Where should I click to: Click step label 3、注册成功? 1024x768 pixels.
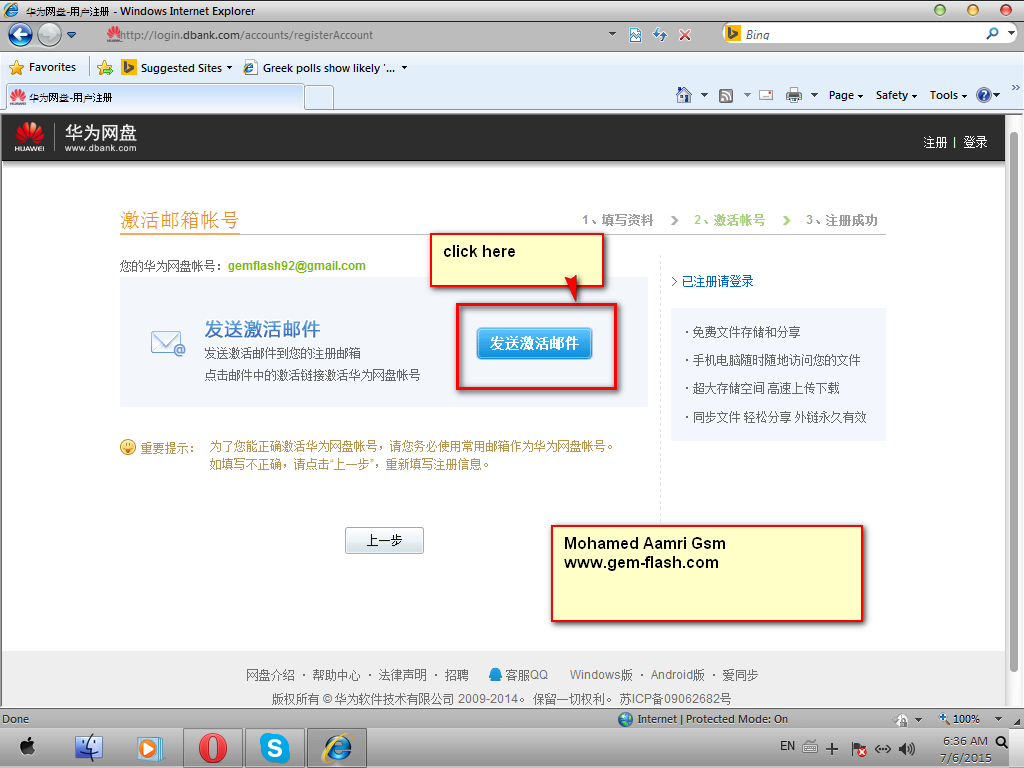click(842, 220)
